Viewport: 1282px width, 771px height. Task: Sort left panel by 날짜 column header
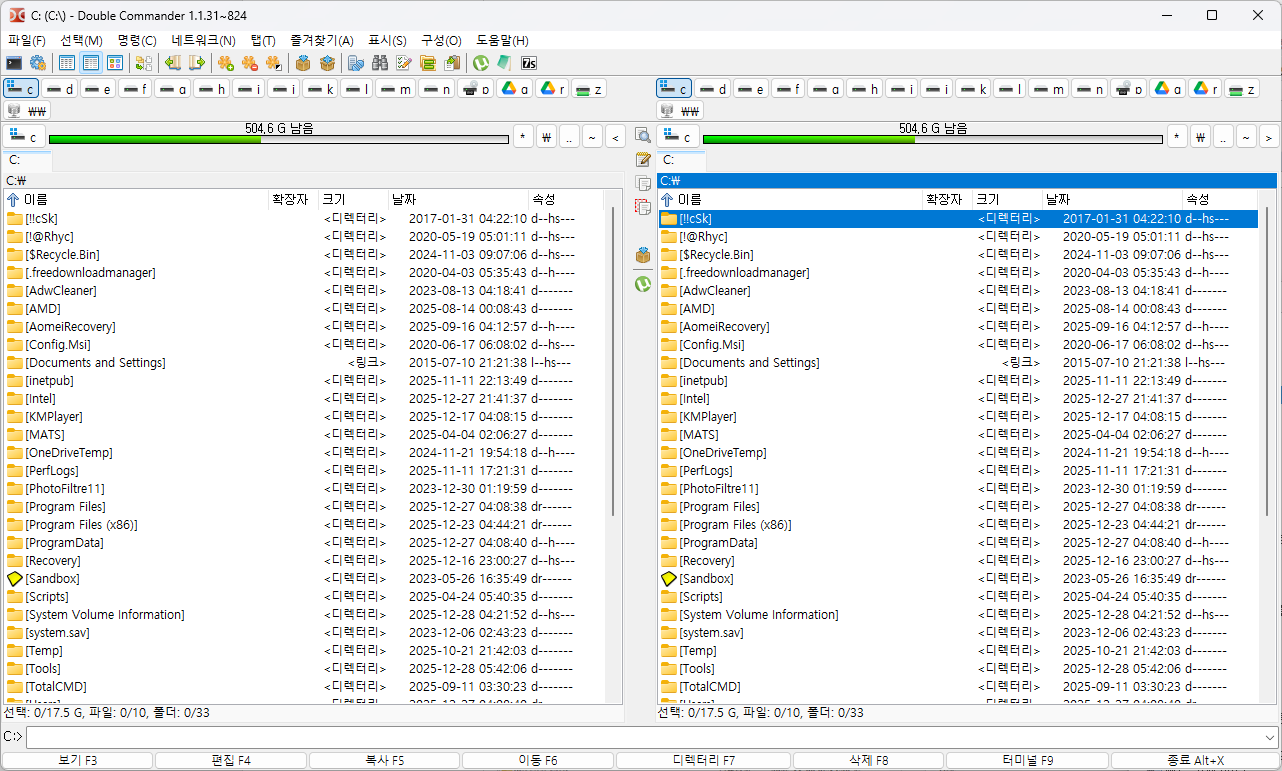coord(458,200)
